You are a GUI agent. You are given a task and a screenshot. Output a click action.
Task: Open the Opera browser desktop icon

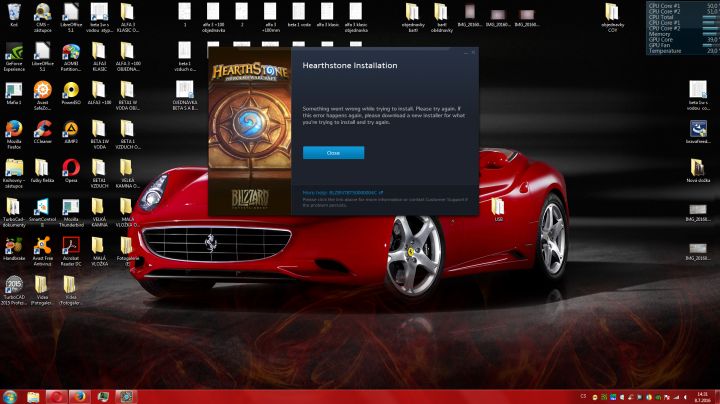71,171
